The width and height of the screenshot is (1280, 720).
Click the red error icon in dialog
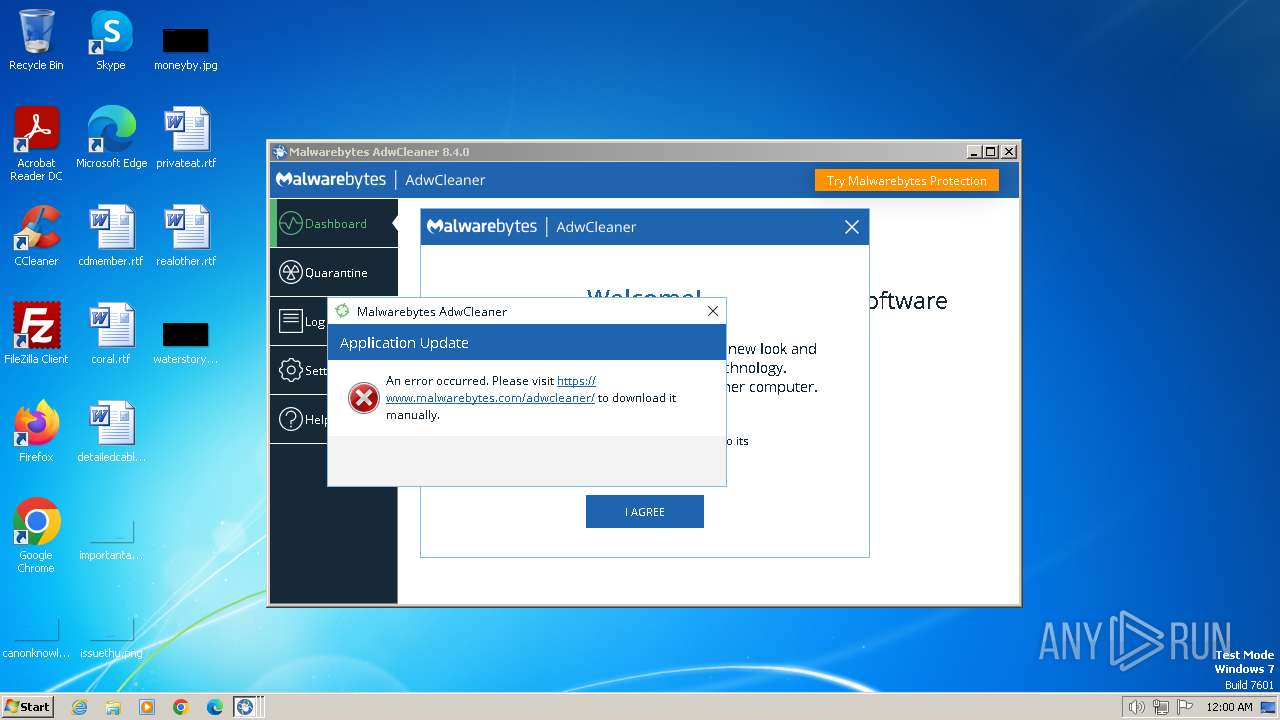(363, 398)
